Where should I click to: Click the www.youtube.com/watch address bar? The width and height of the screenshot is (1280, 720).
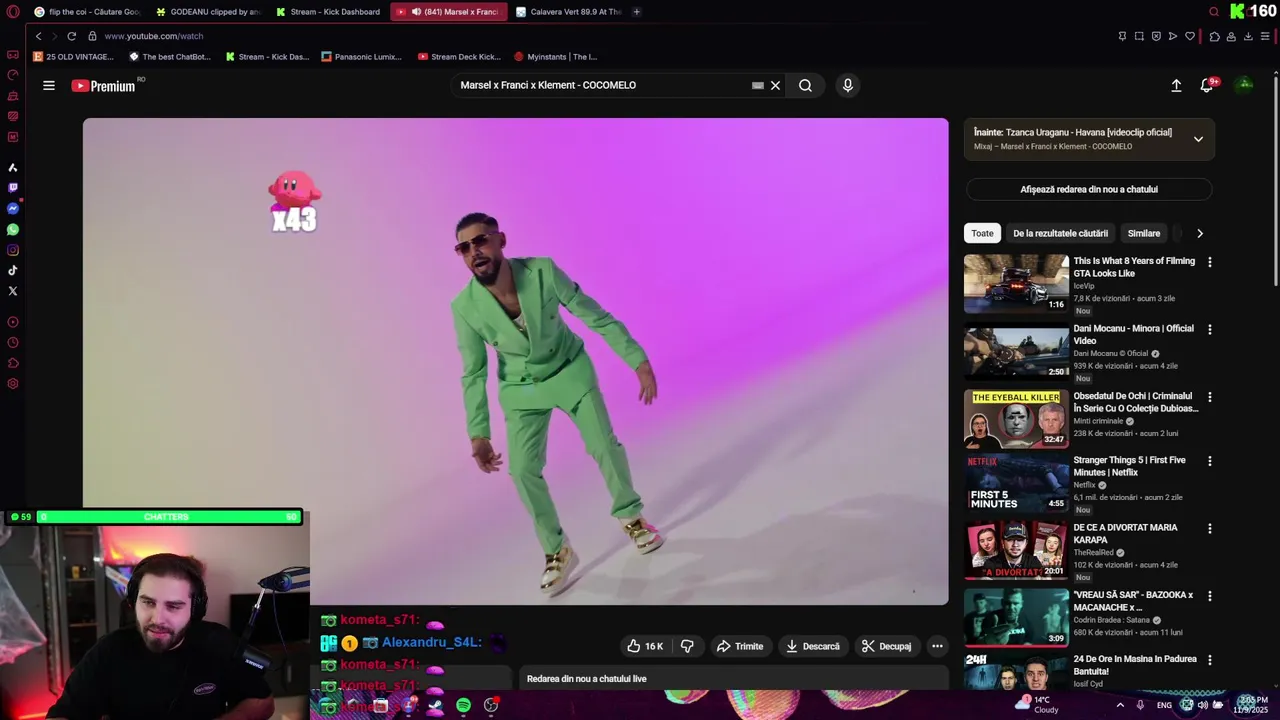point(153,36)
